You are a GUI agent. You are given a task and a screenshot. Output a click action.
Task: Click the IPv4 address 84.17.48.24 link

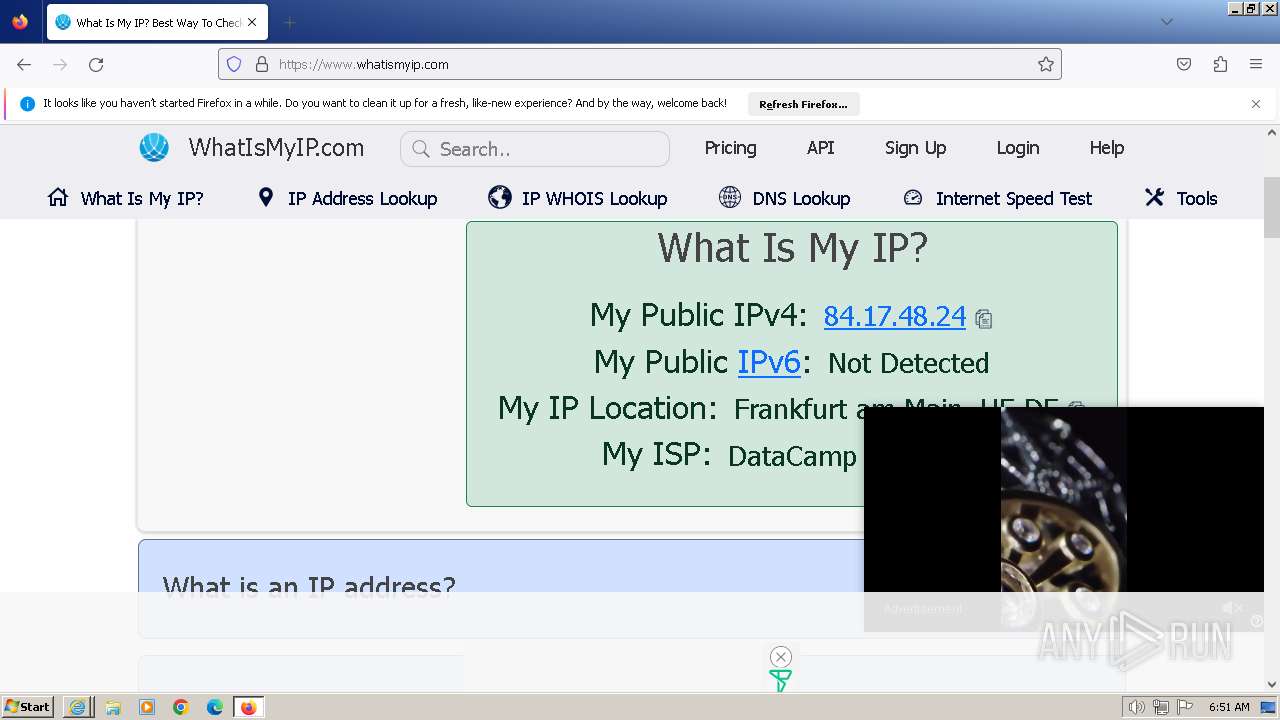(x=894, y=316)
